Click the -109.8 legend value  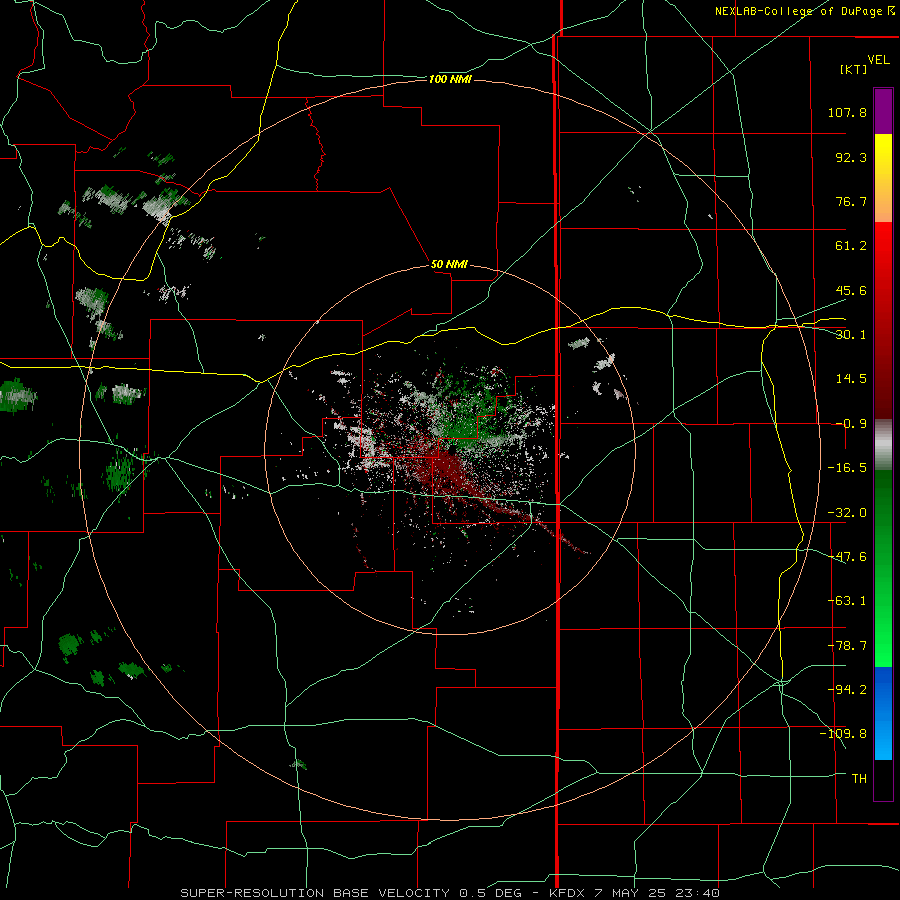point(843,734)
